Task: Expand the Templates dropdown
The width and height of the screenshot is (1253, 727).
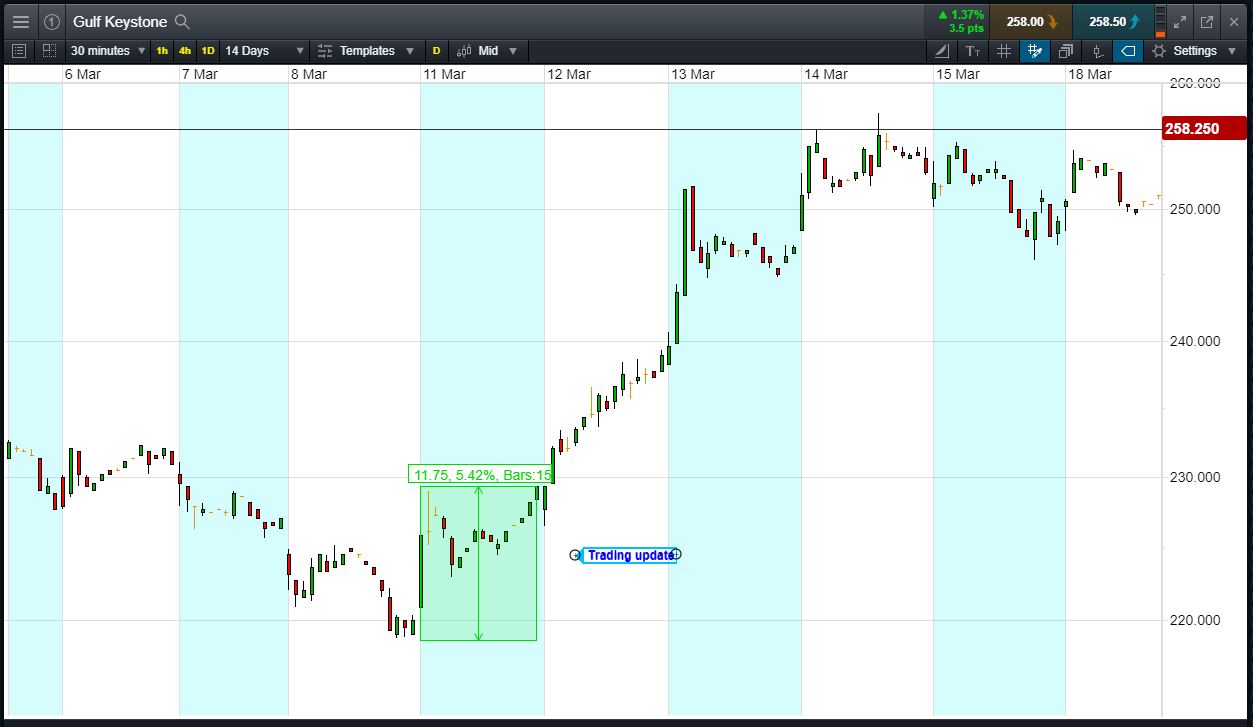Action: pos(410,51)
